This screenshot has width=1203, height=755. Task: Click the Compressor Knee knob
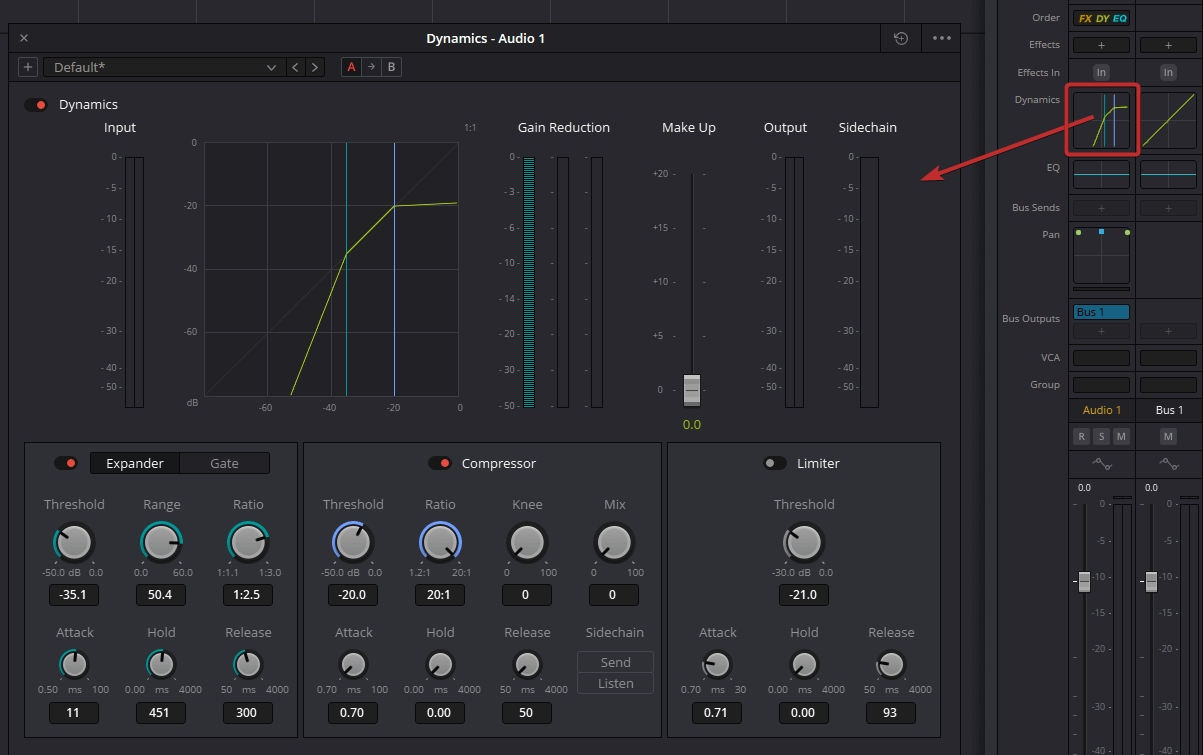527,542
